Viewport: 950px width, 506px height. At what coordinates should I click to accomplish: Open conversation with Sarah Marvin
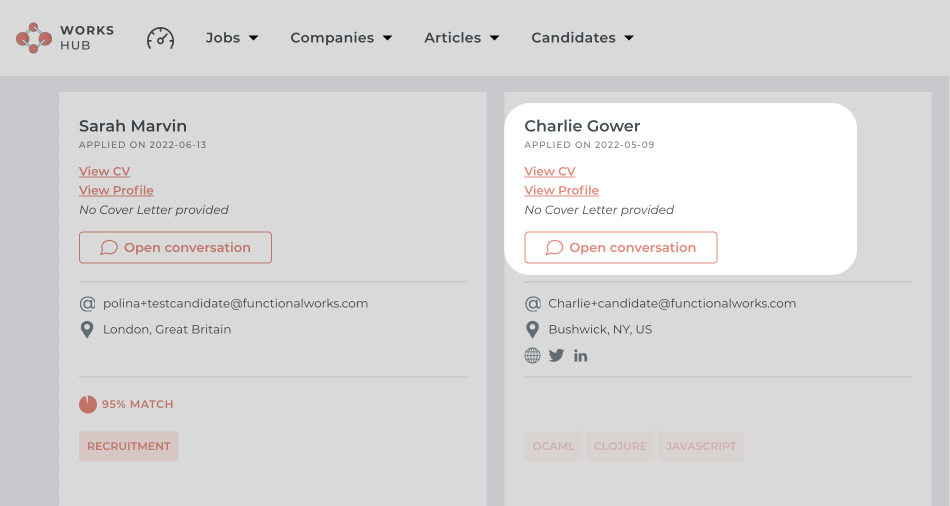pos(175,247)
